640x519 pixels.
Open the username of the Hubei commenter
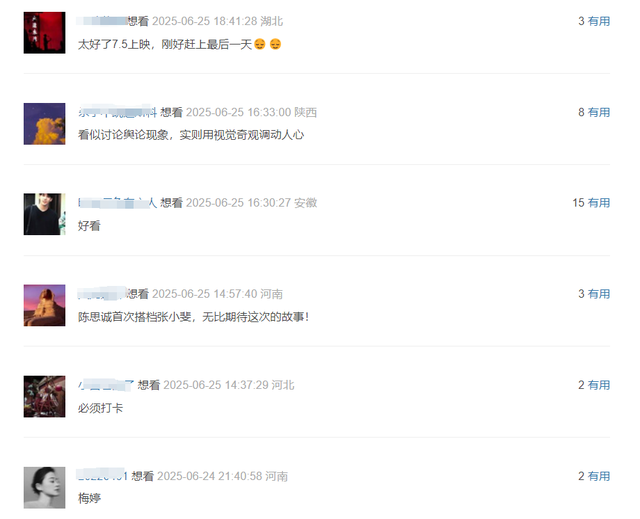pyautogui.click(x=102, y=21)
